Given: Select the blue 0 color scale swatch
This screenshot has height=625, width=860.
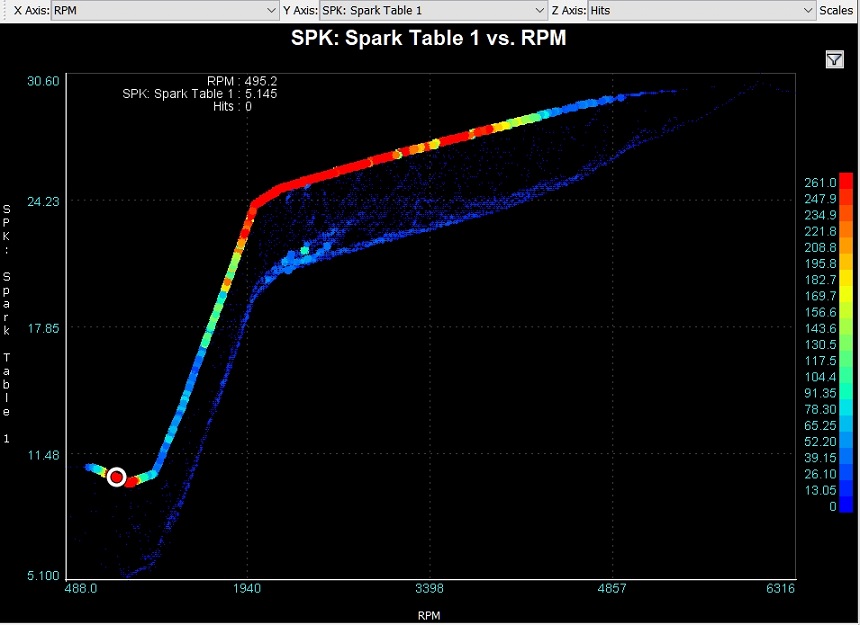Looking at the screenshot, I should (846, 507).
